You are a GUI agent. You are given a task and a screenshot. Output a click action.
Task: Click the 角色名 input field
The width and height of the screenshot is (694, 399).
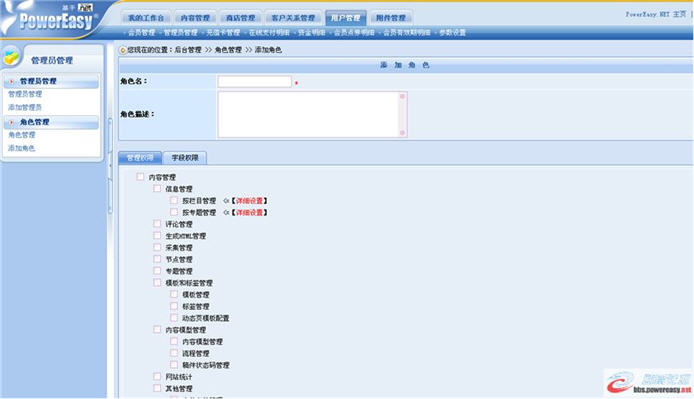pos(254,81)
